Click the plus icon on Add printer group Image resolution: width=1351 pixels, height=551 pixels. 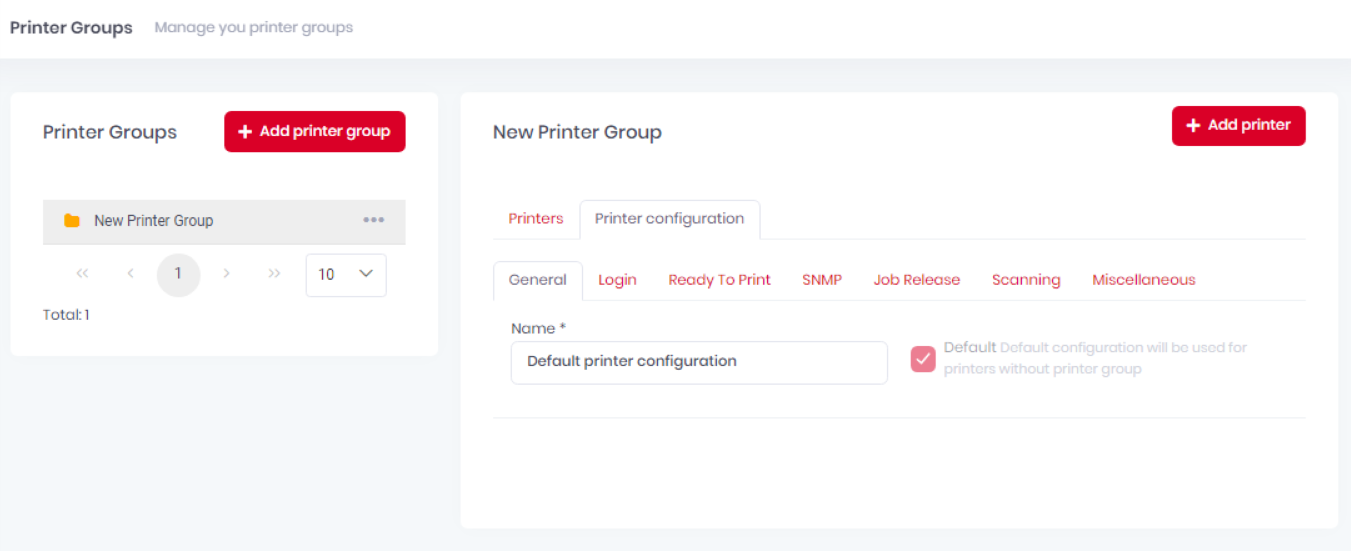[245, 132]
